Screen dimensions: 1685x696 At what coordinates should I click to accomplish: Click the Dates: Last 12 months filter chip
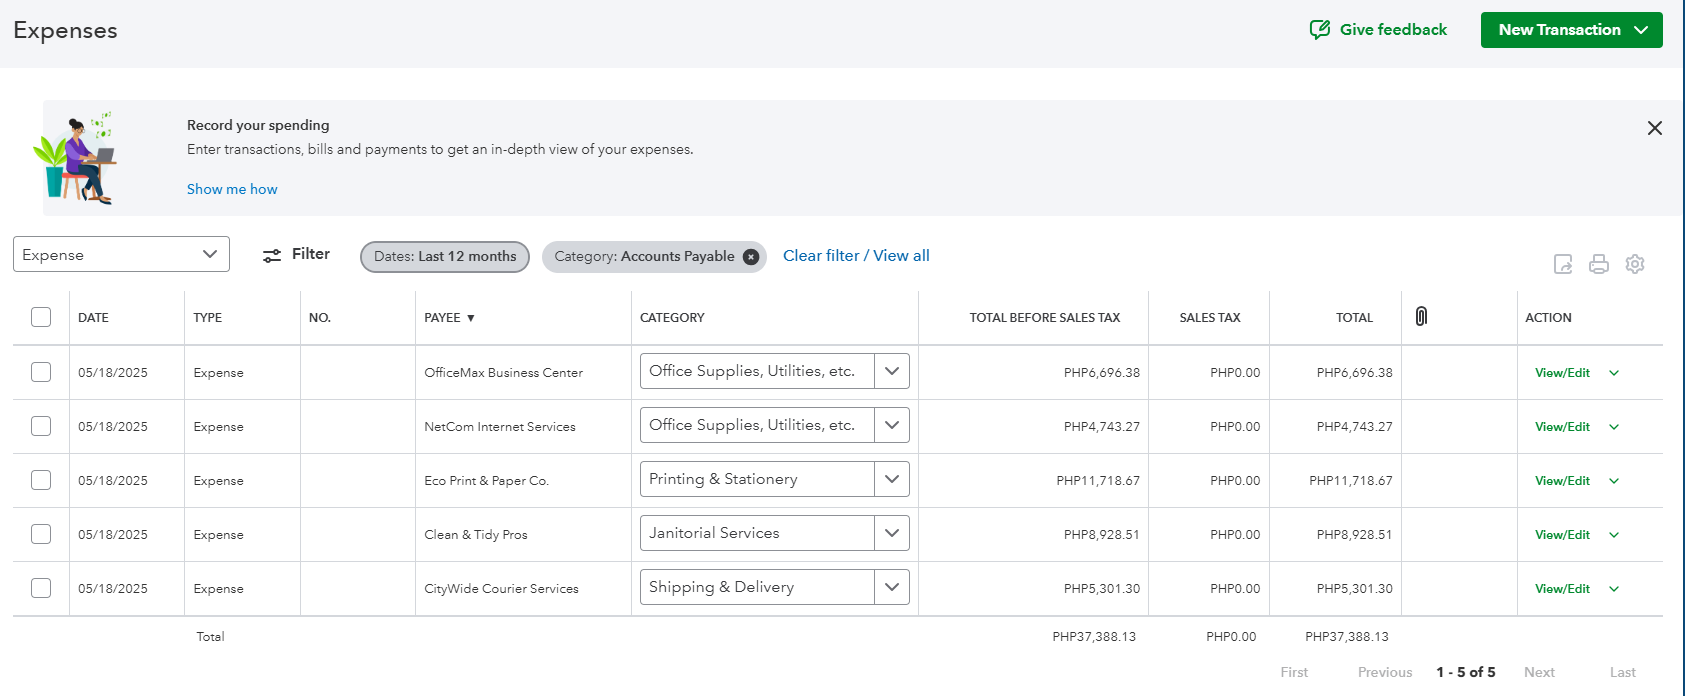[x=445, y=257]
